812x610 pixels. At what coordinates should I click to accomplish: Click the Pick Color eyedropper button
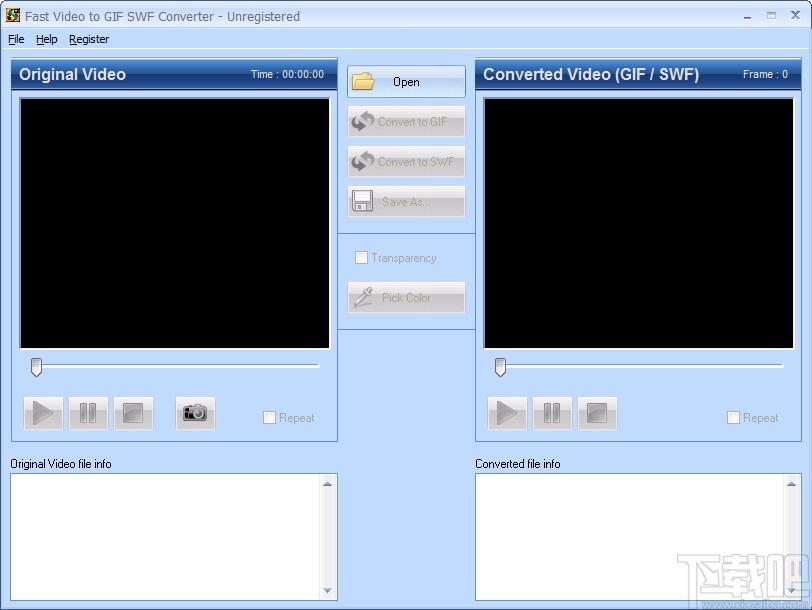(x=406, y=298)
